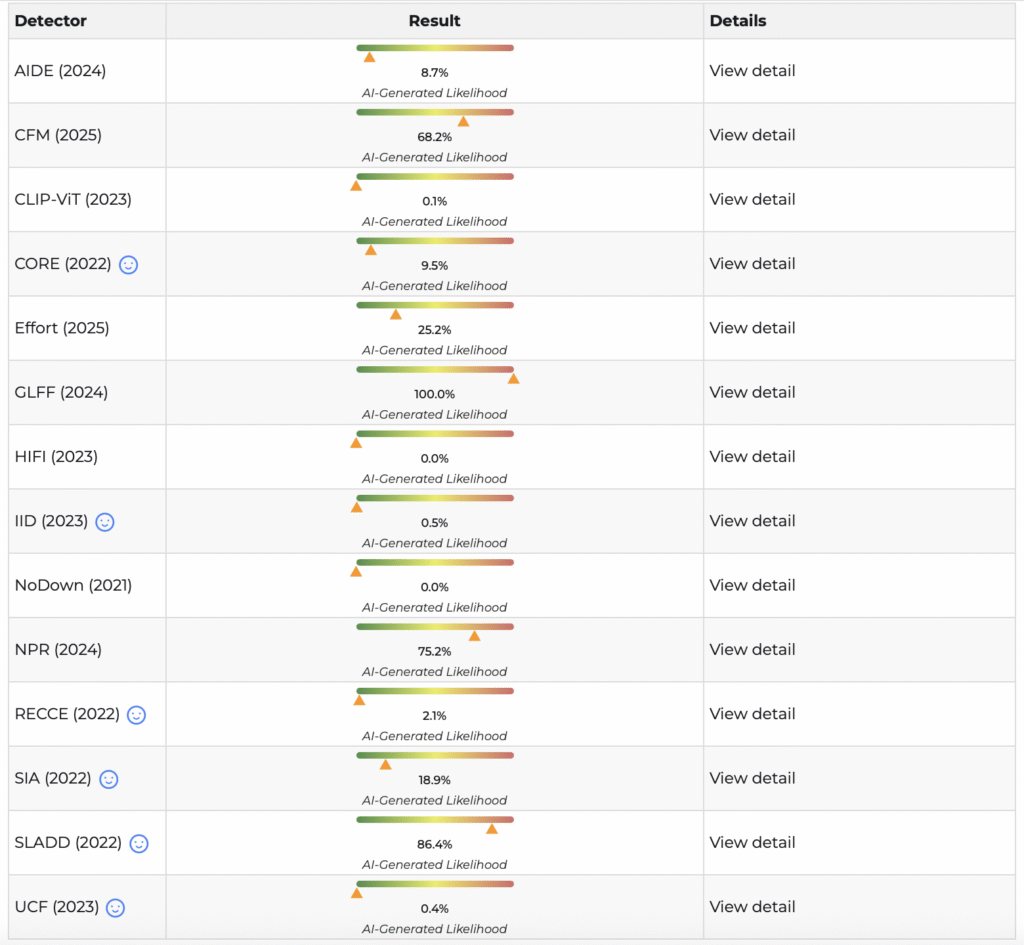Click the smiley icon beside IID (2023)
Screen dimensions: 1024x945
pyautogui.click(x=105, y=521)
